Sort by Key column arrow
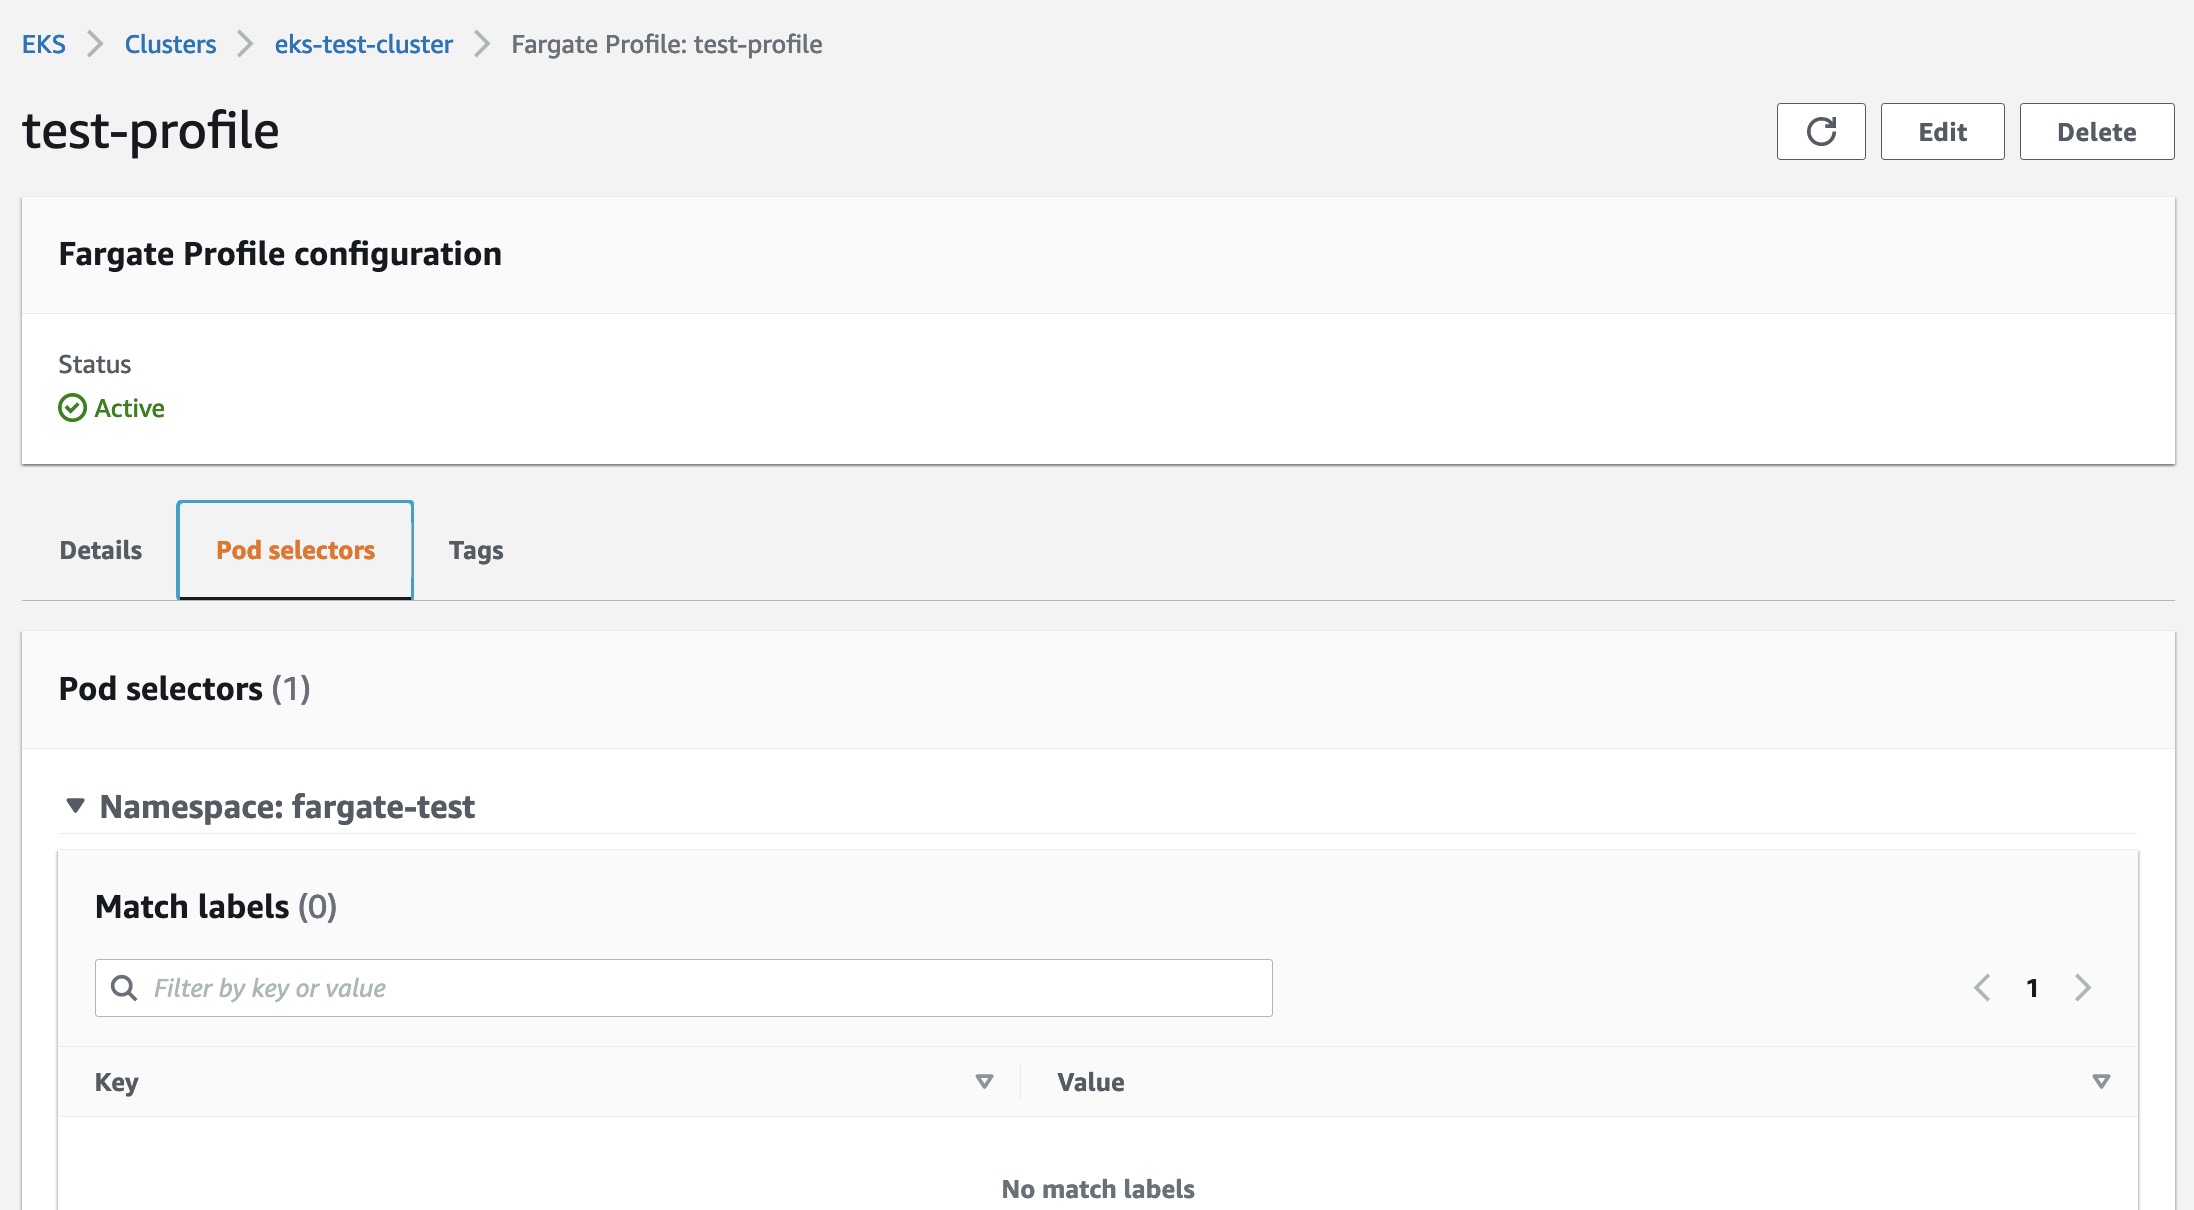The image size is (2194, 1210). click(x=984, y=1082)
